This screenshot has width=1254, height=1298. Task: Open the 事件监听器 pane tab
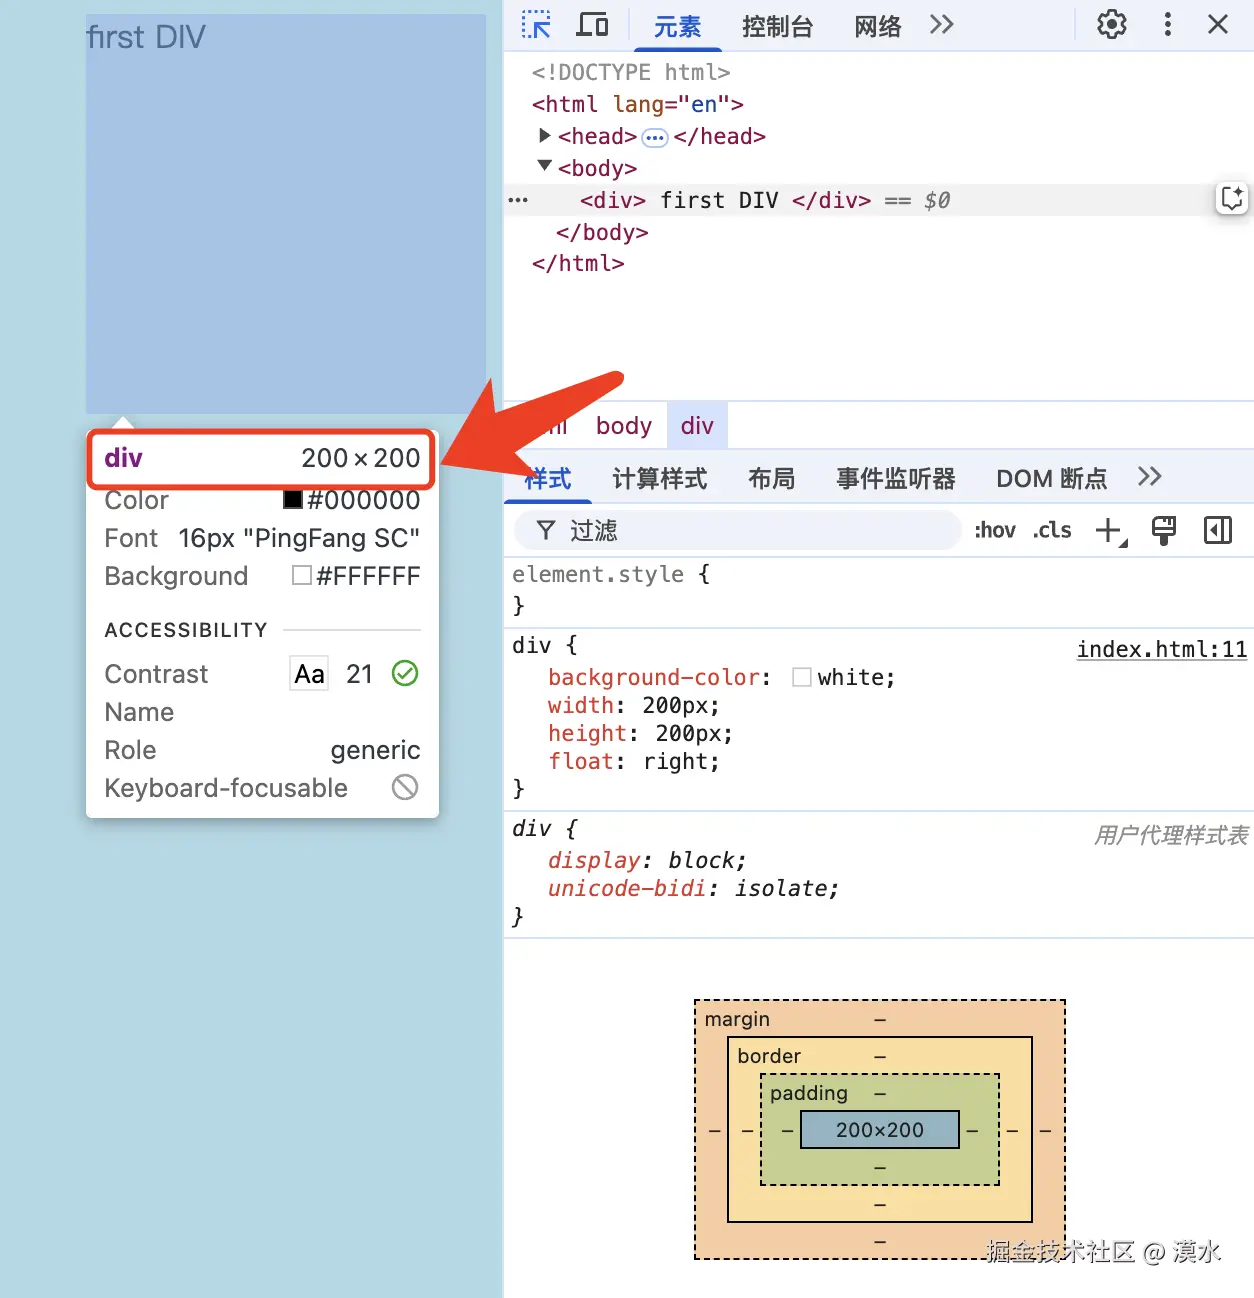pyautogui.click(x=895, y=479)
